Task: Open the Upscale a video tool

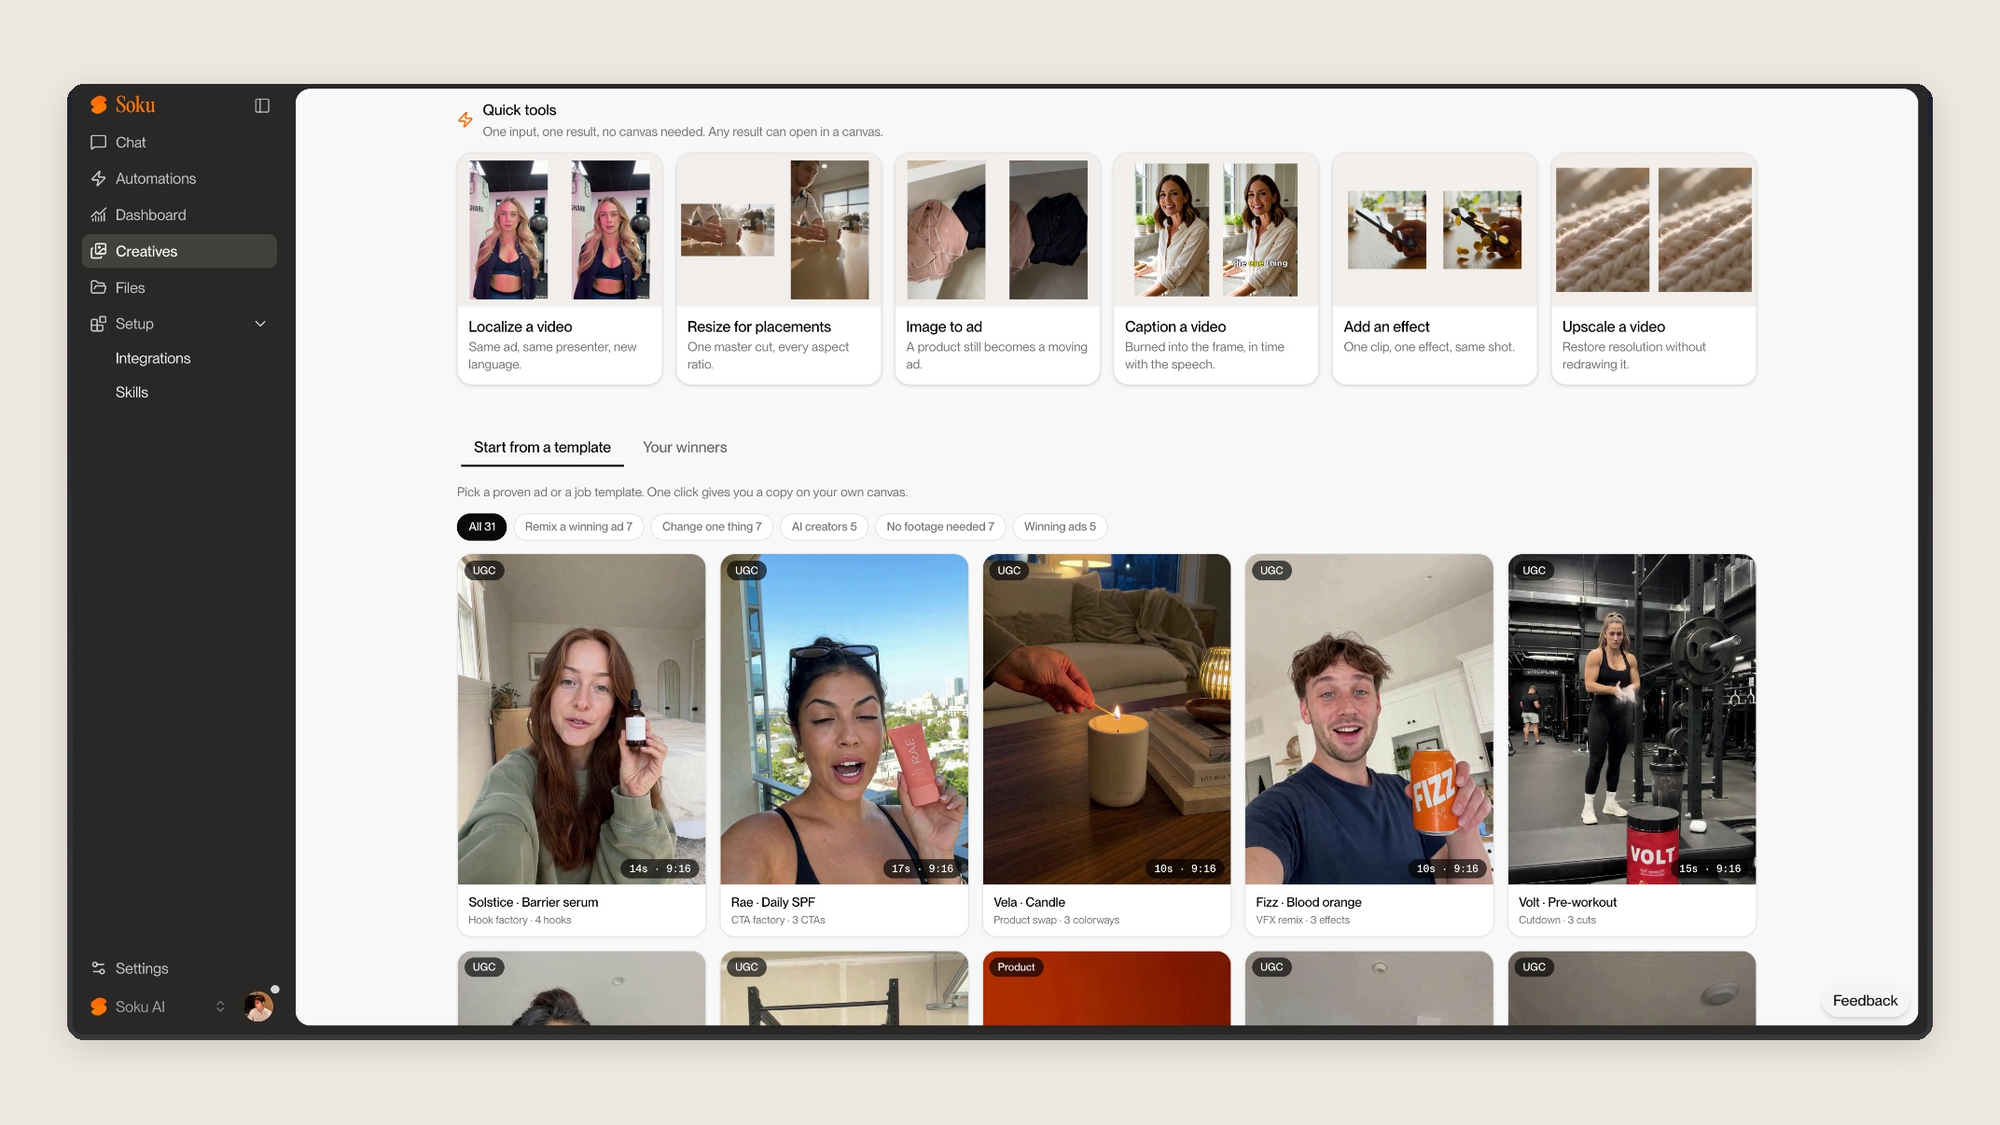Action: point(1654,268)
